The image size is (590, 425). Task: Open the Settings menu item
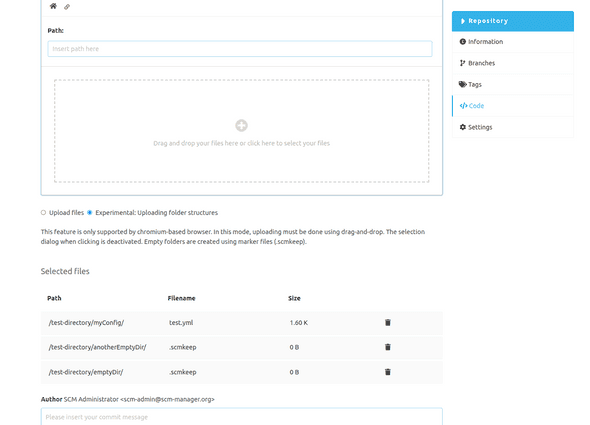513,127
